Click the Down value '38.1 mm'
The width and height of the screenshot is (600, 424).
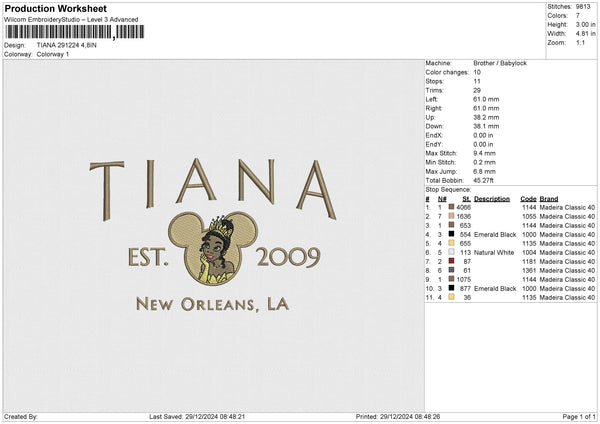pos(486,126)
